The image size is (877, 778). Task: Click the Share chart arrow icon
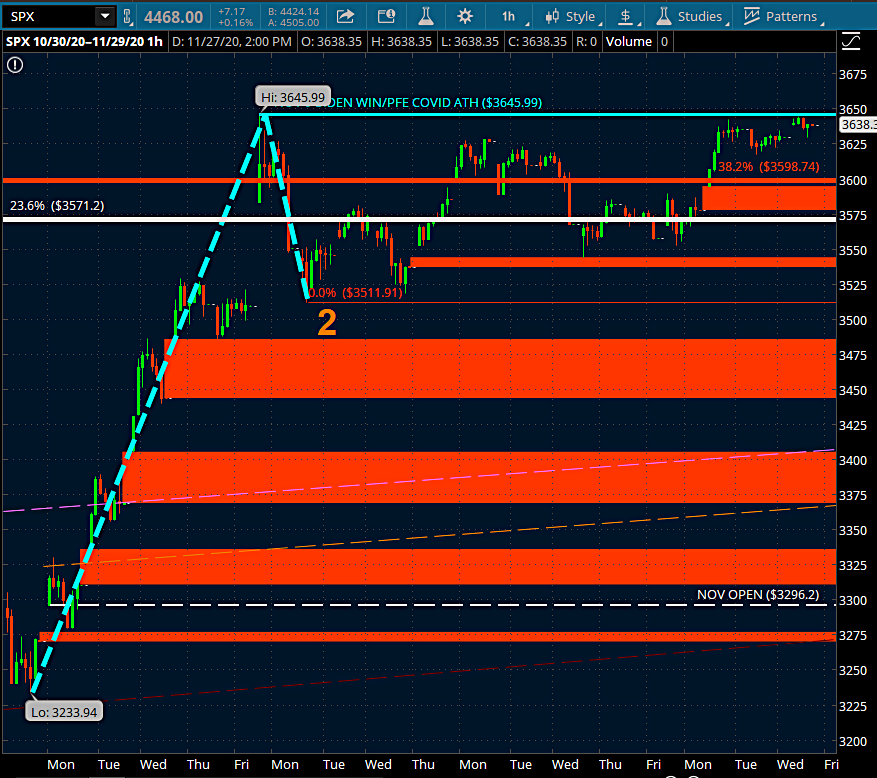345,16
